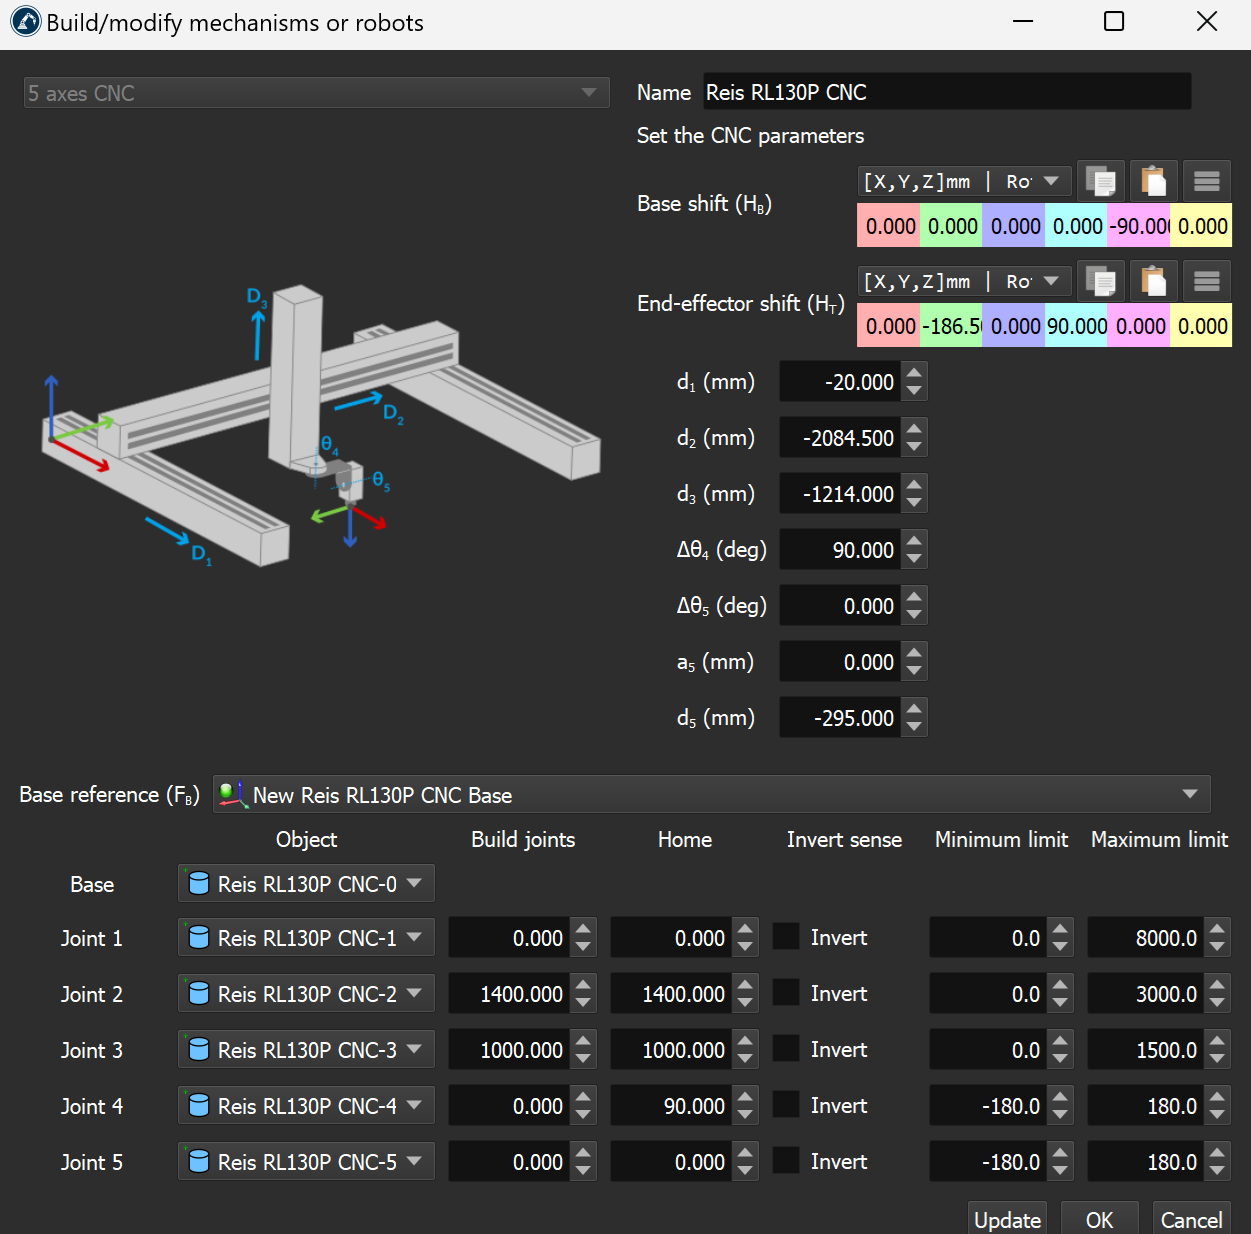The width and height of the screenshot is (1251, 1234).
Task: Click the Name text field
Action: pyautogui.click(x=946, y=92)
